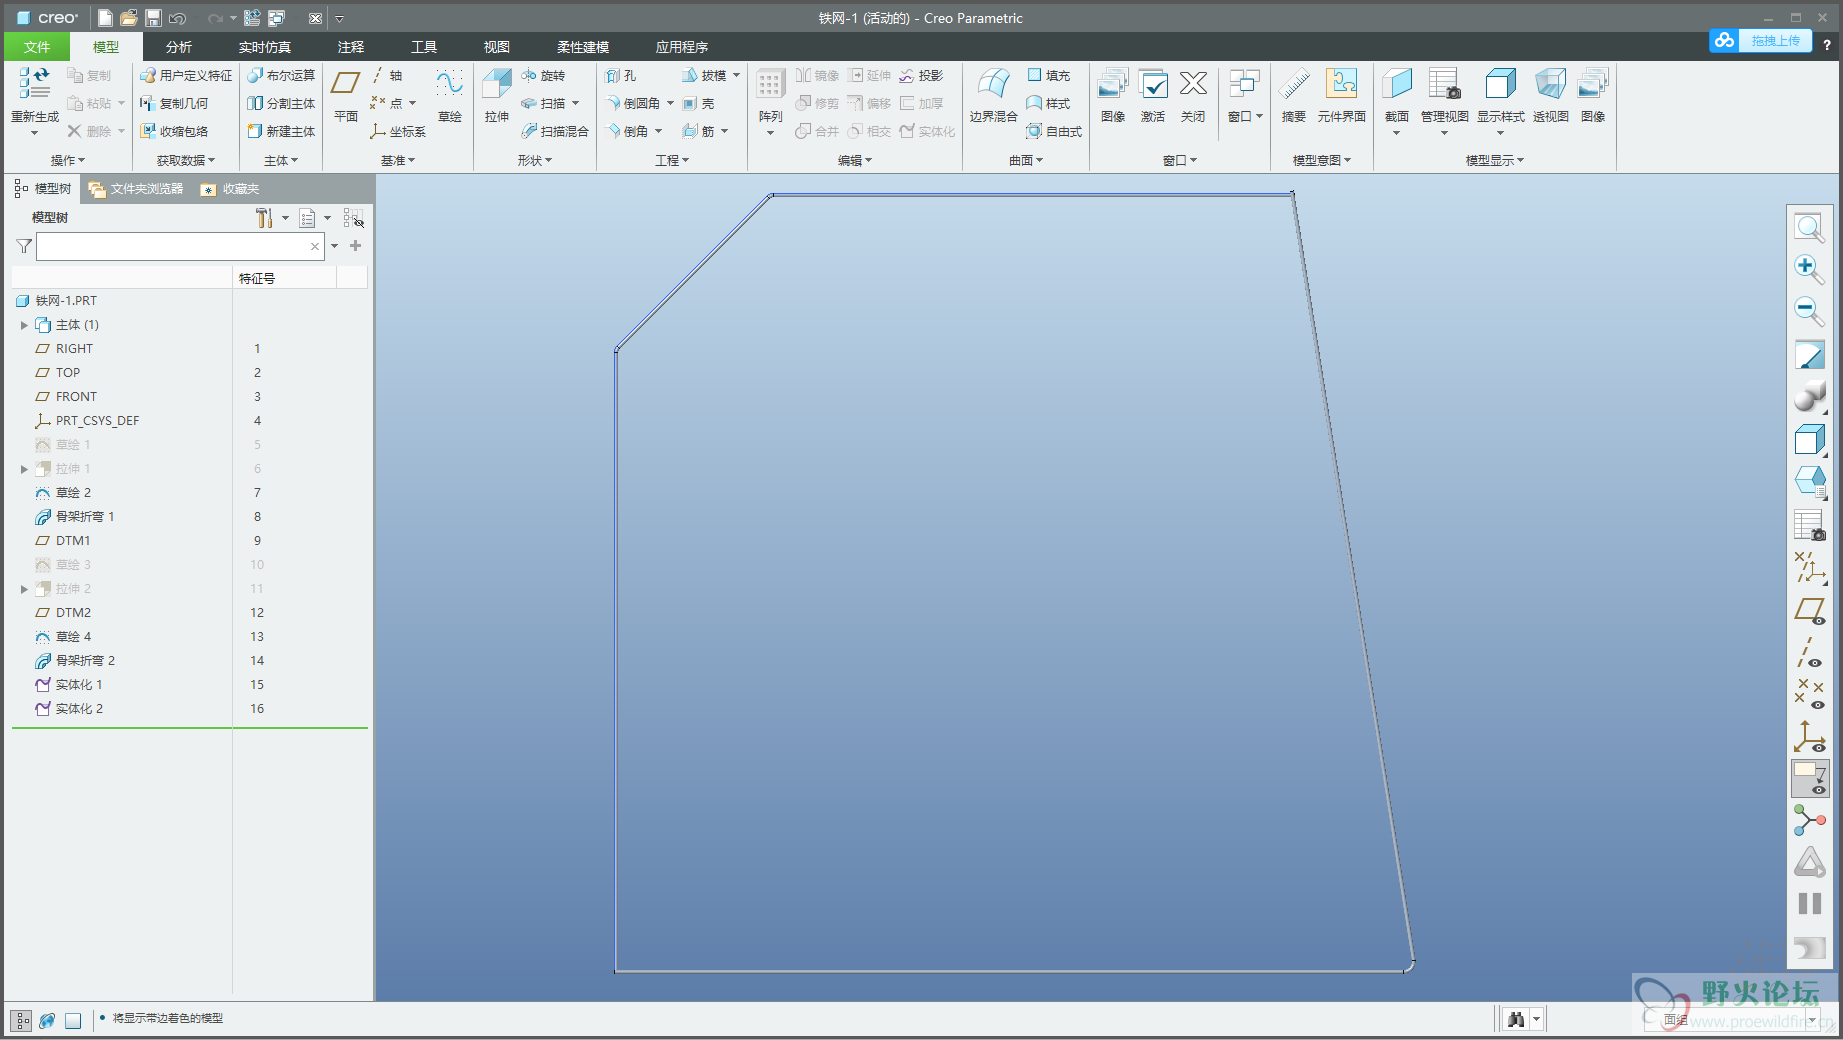This screenshot has width=1843, height=1040.
Task: Click the Refit magnifier in graphics toolbar
Action: point(1809,228)
